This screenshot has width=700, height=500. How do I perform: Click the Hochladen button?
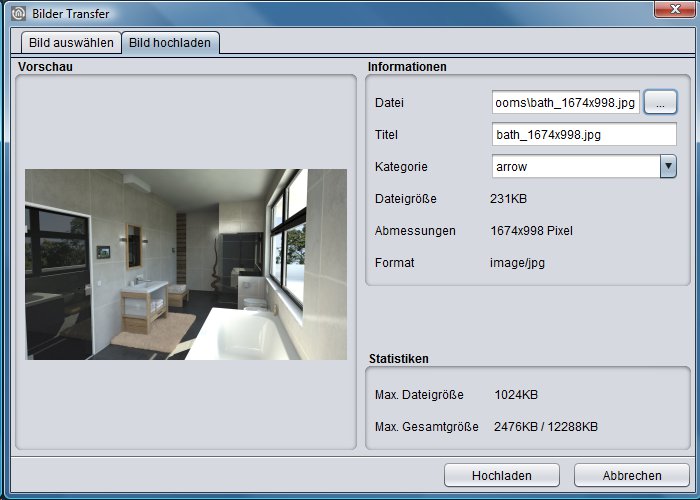502,475
